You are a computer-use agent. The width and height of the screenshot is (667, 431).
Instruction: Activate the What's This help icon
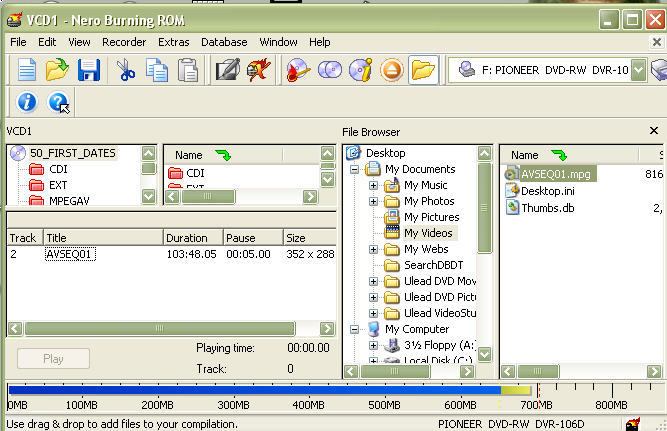pos(58,103)
